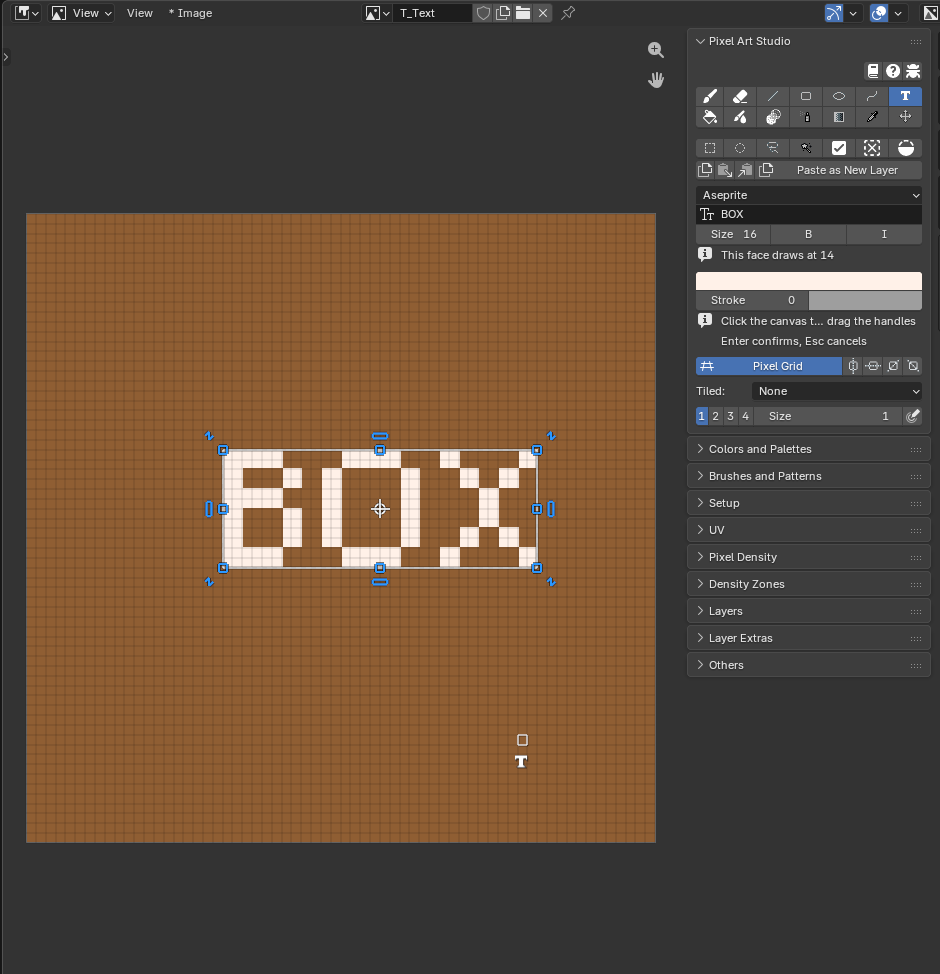
Task: Click the pan hand icon in viewport
Action: pyautogui.click(x=655, y=80)
